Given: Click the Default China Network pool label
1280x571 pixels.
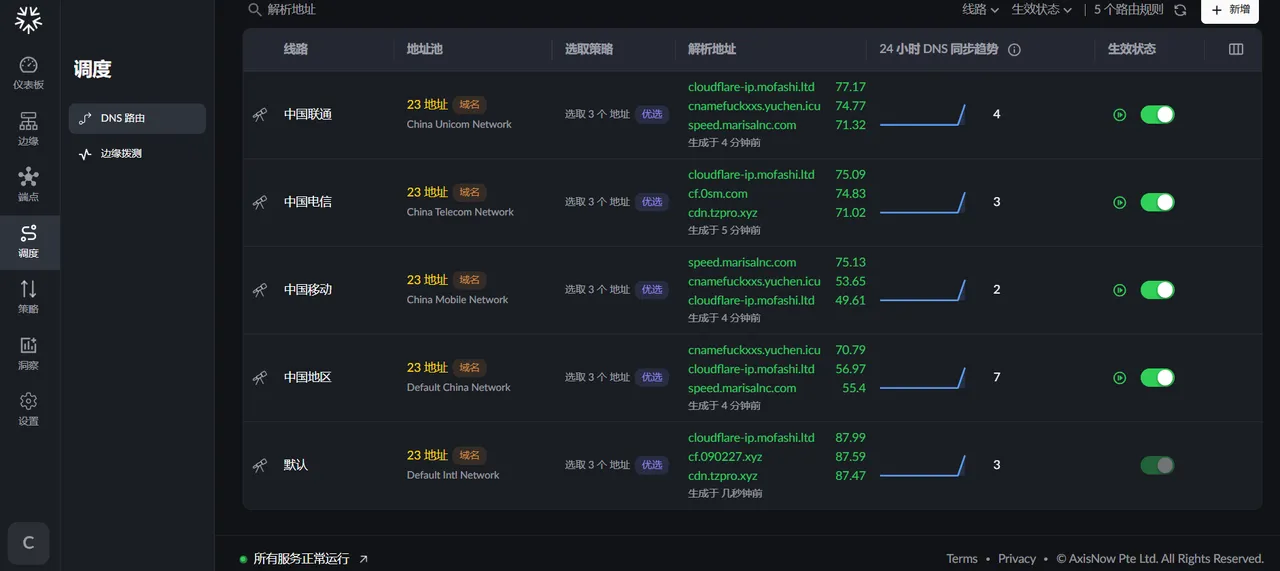Looking at the screenshot, I should tap(459, 388).
